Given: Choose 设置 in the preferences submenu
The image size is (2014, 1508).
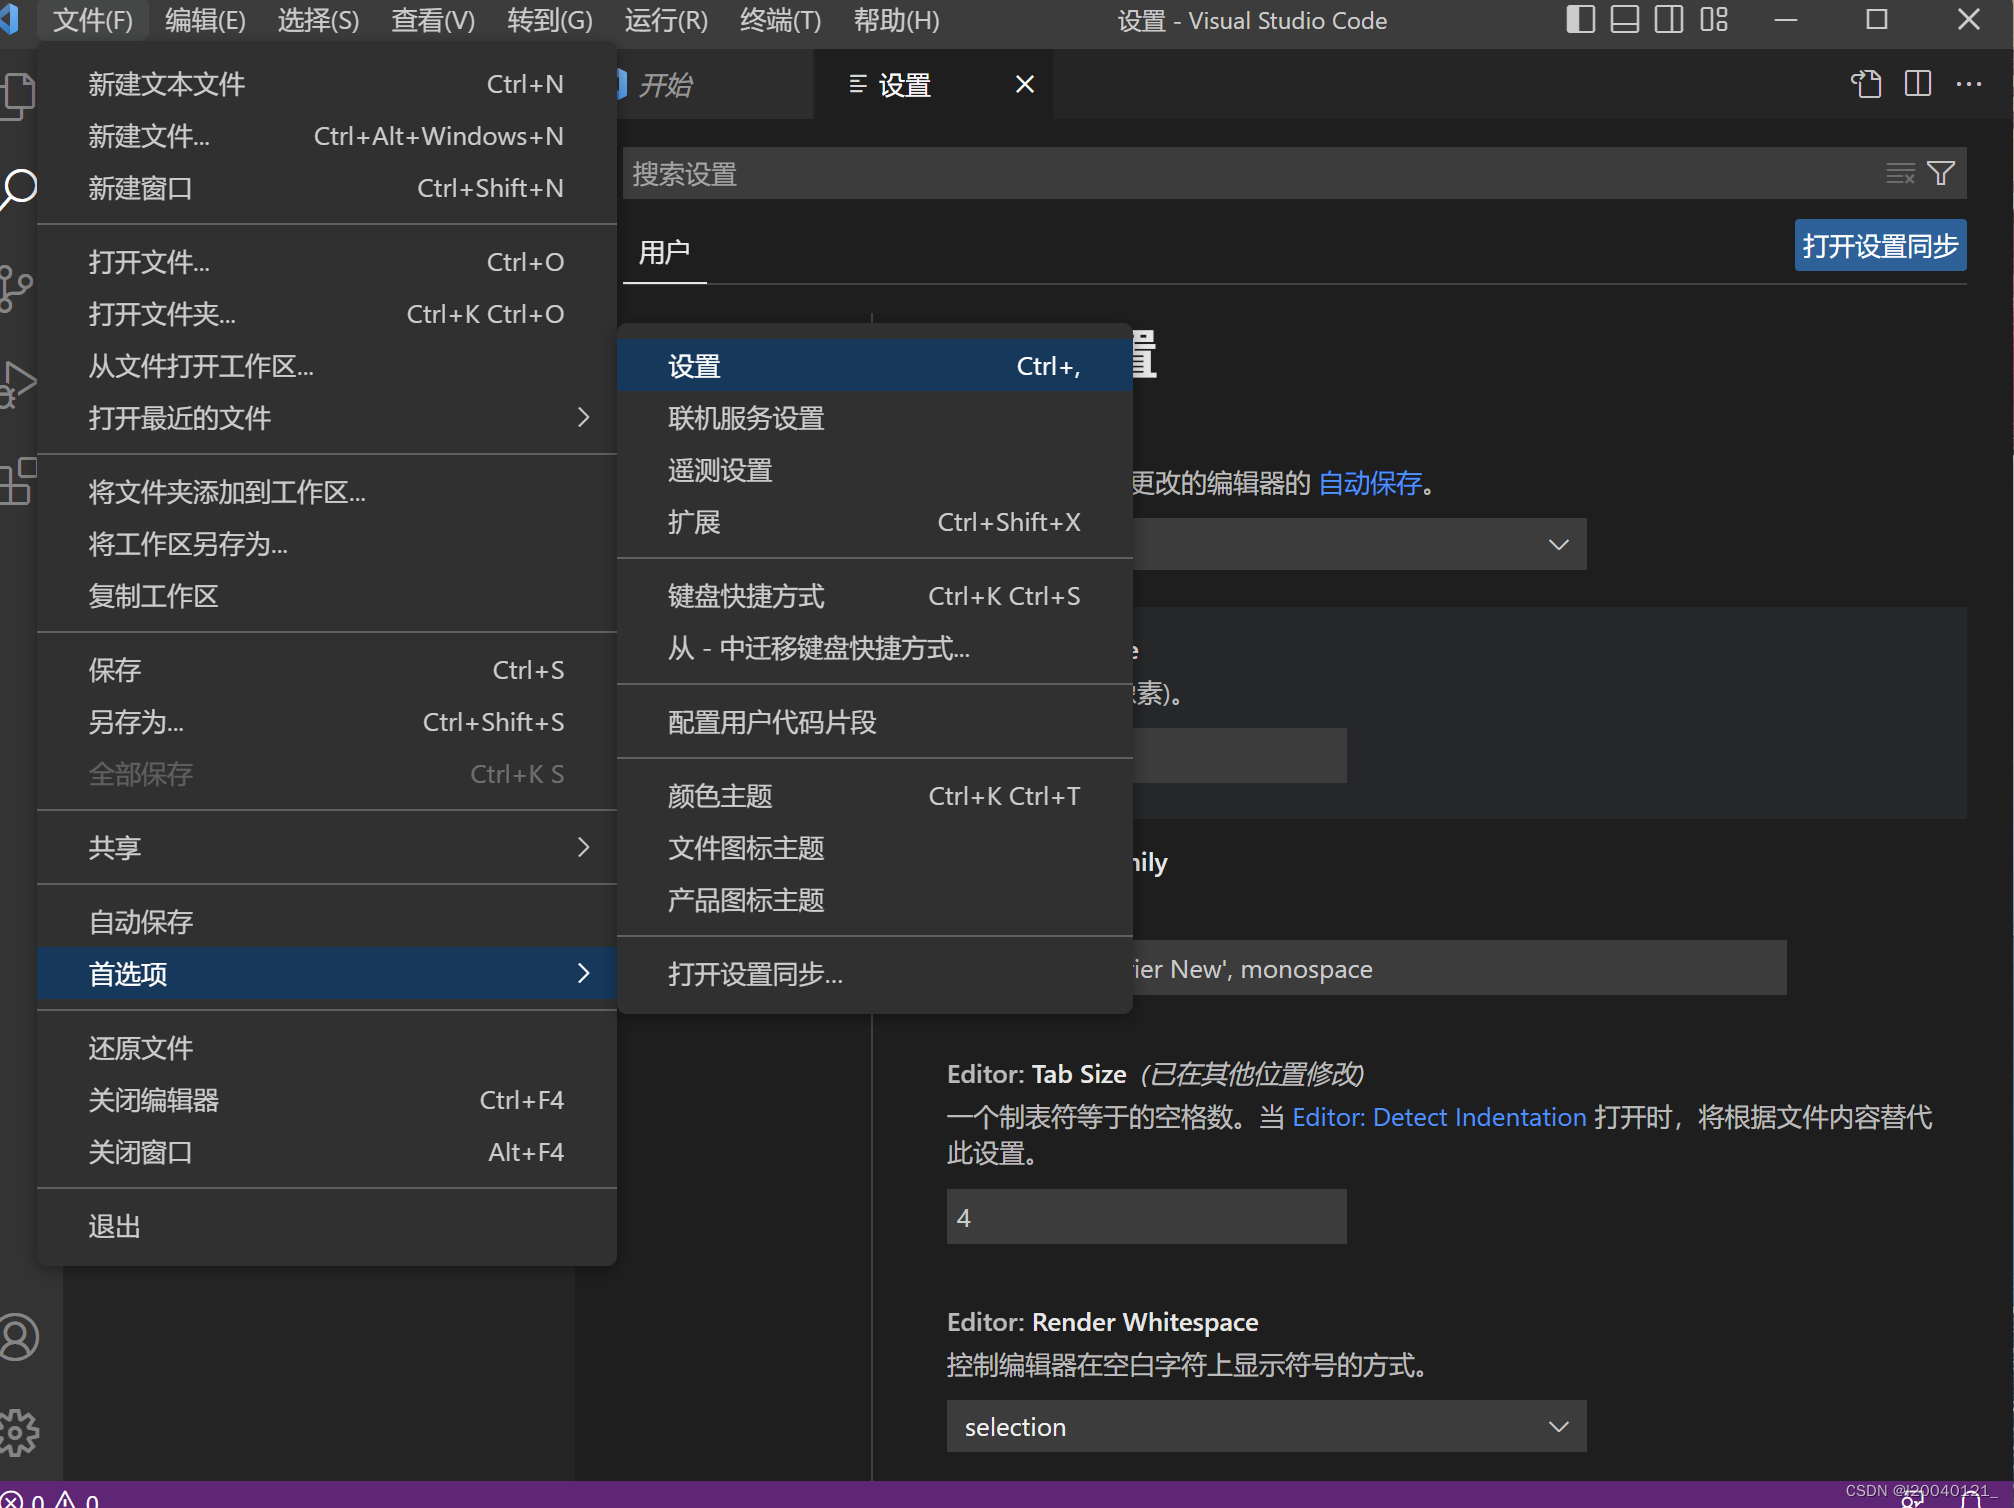Looking at the screenshot, I should (x=874, y=366).
